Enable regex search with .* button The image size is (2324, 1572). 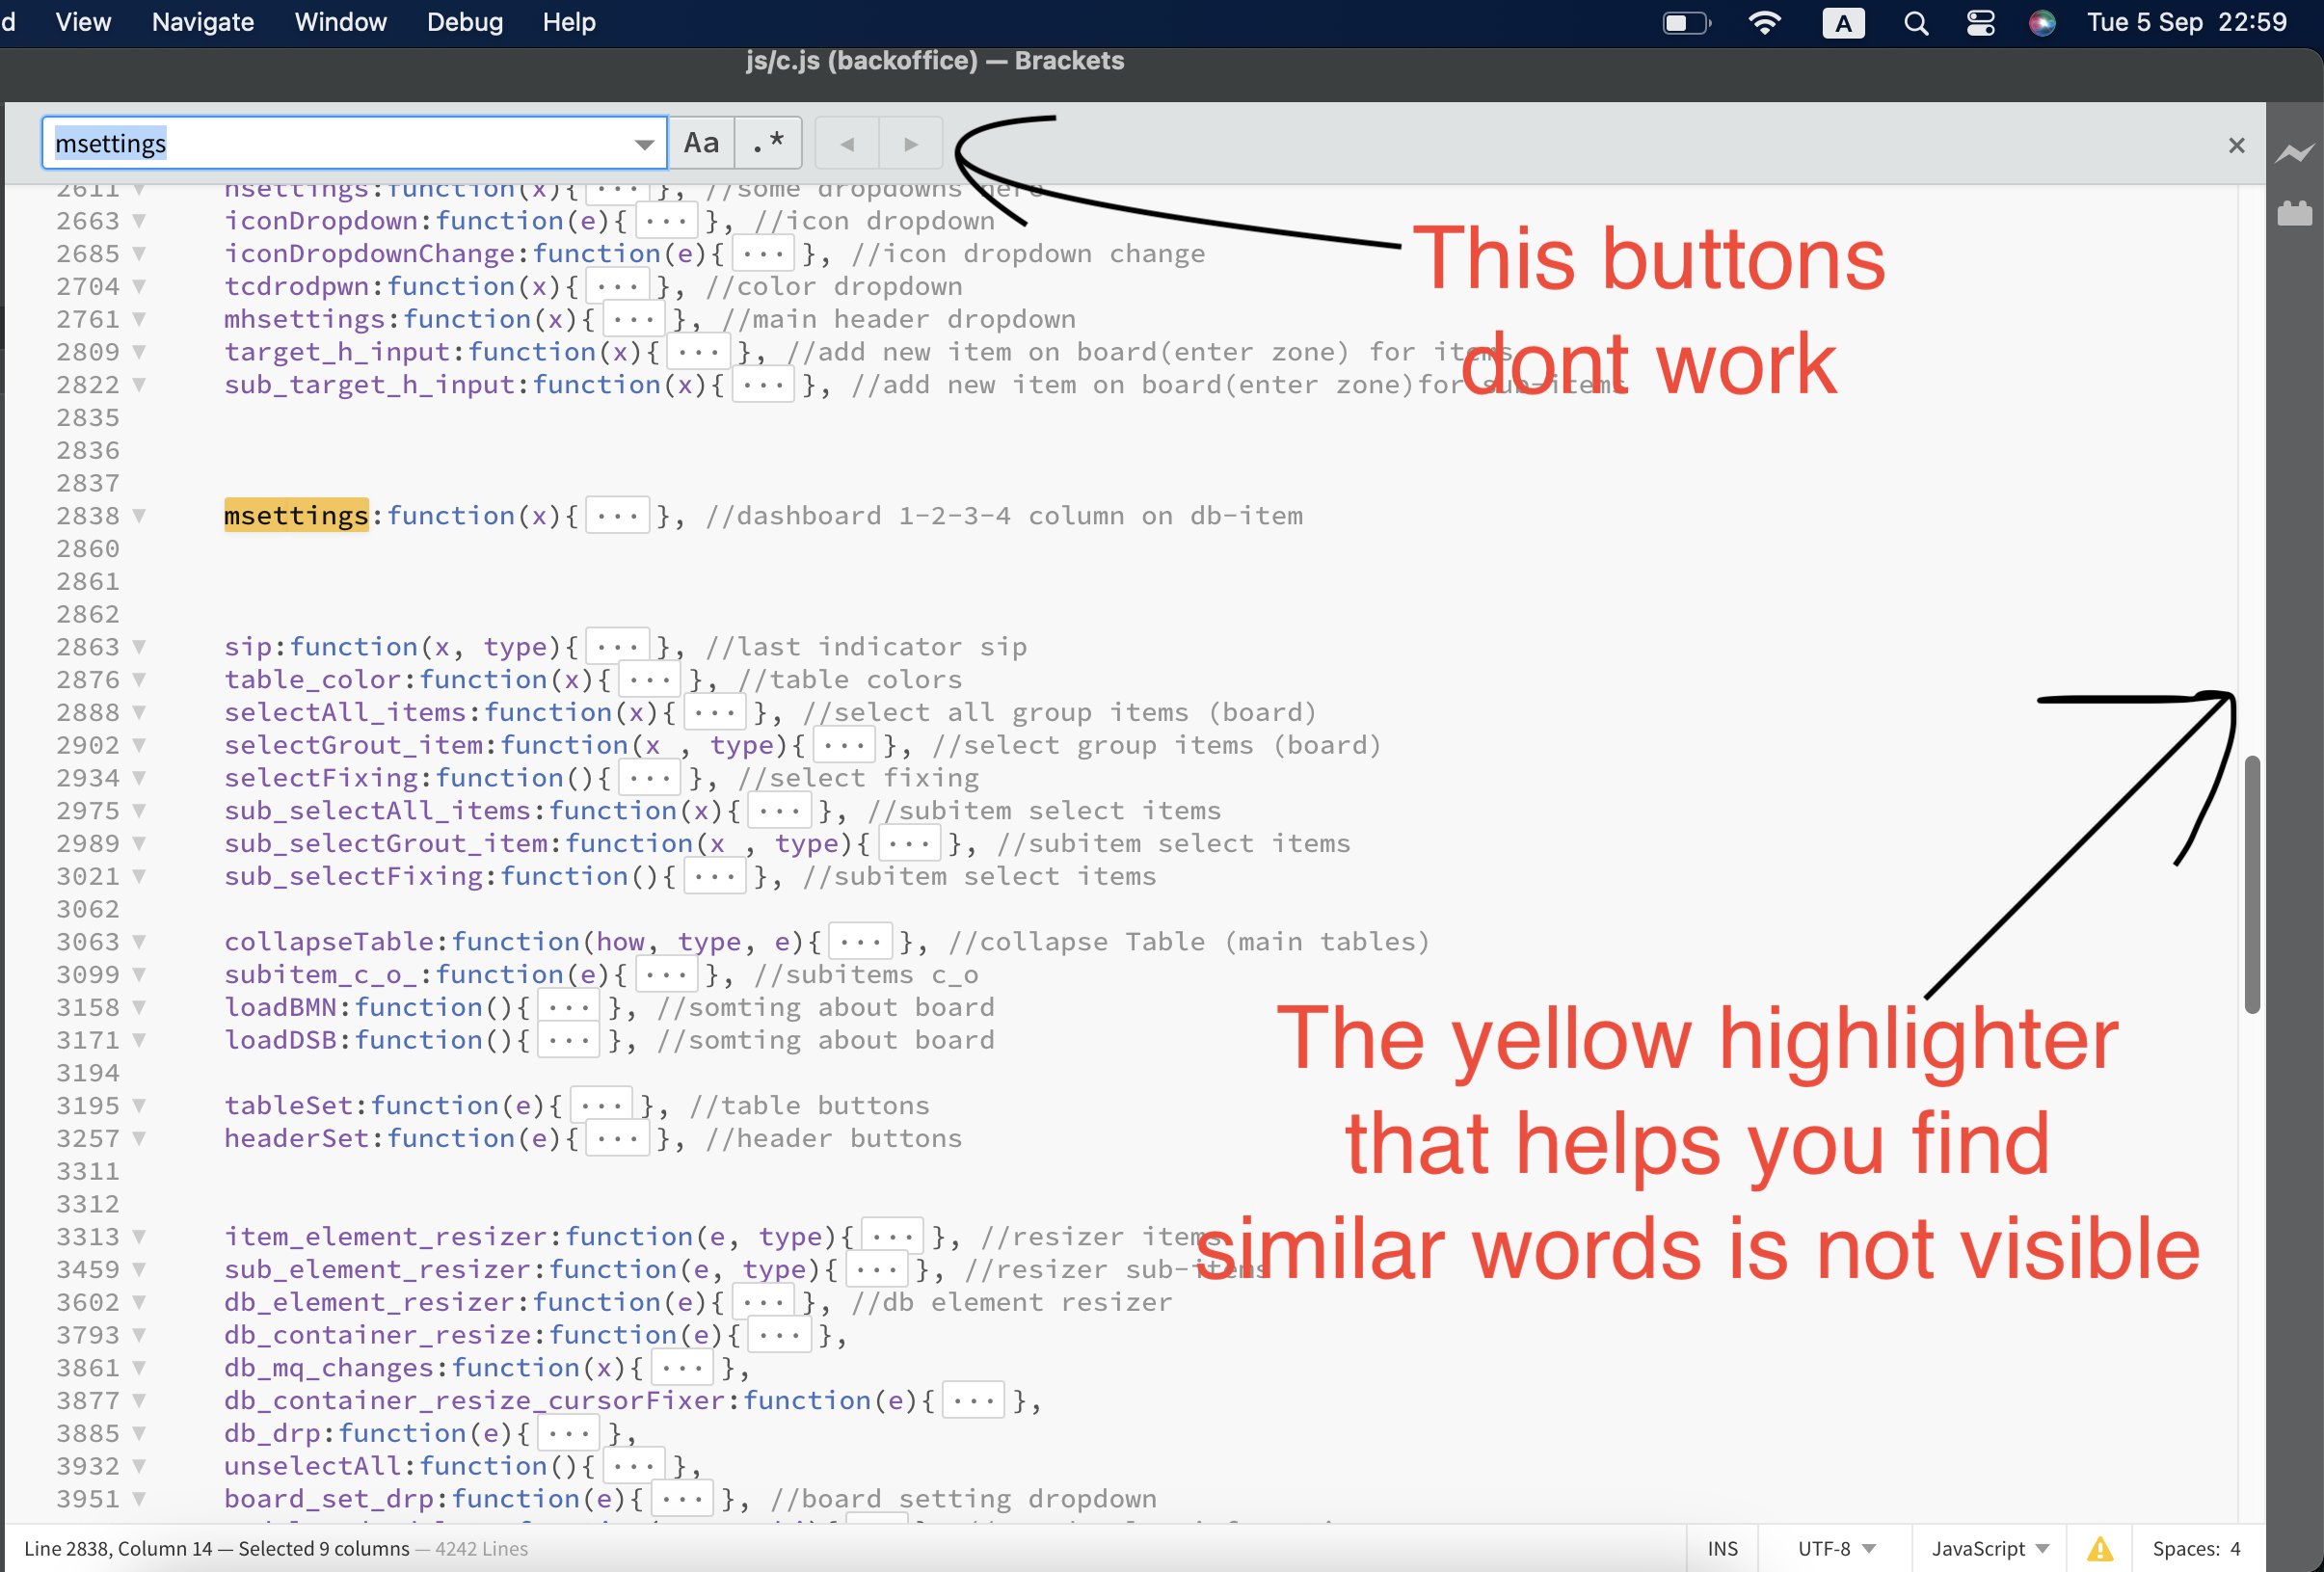pyautogui.click(x=768, y=142)
